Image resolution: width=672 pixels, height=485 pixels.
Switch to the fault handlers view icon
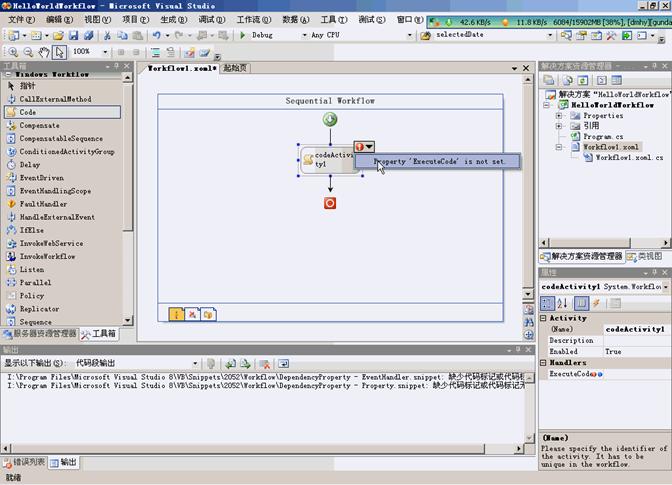[x=208, y=314]
